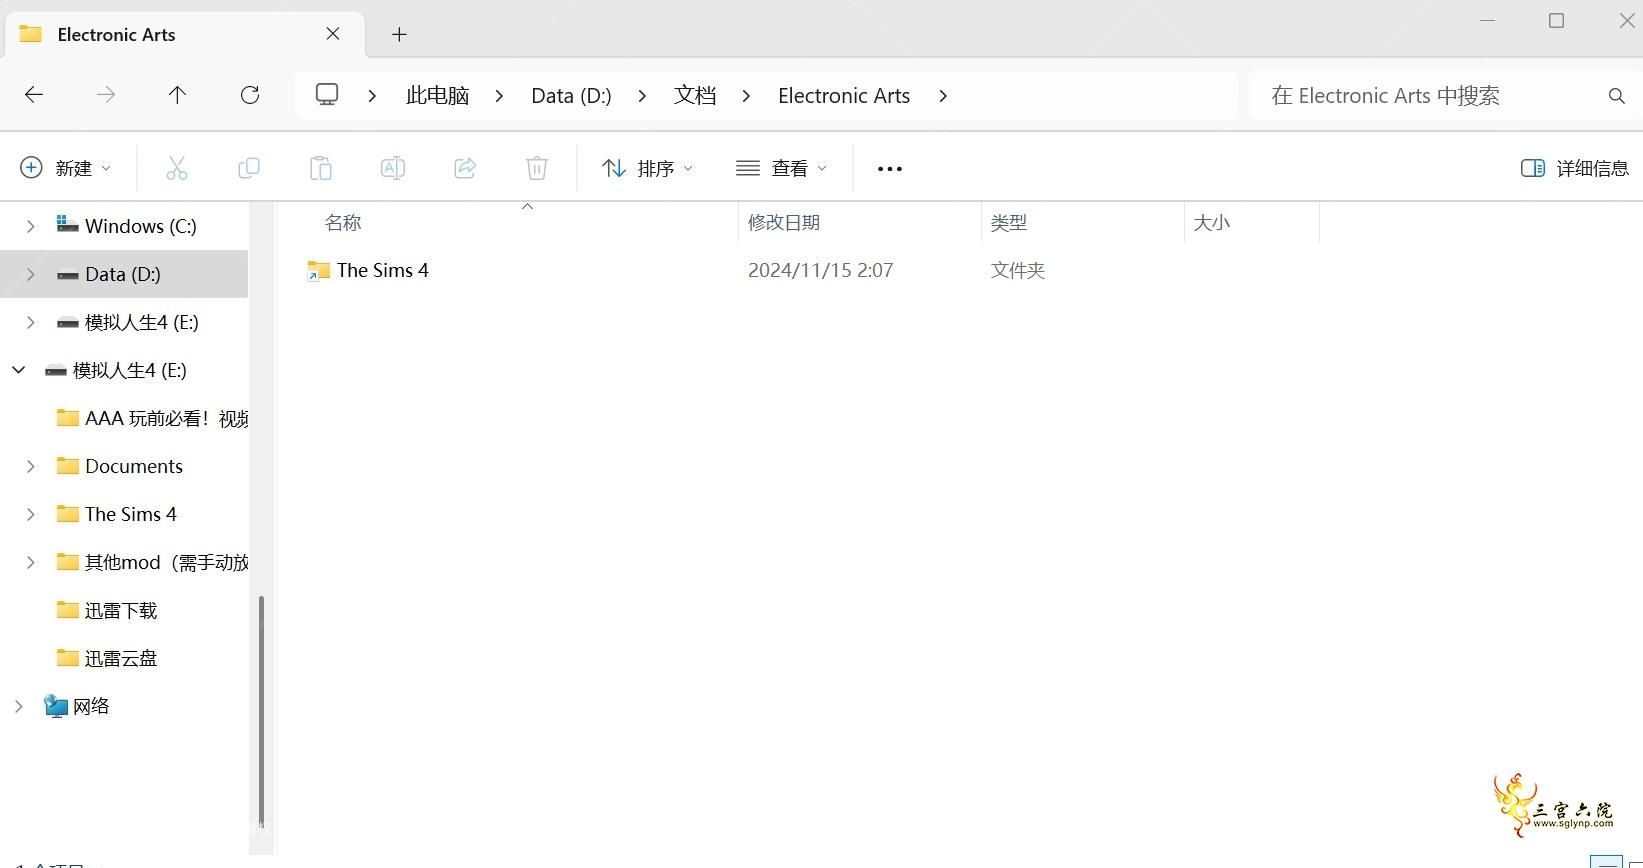Click the 文件夹 type cell

pyautogui.click(x=1018, y=270)
